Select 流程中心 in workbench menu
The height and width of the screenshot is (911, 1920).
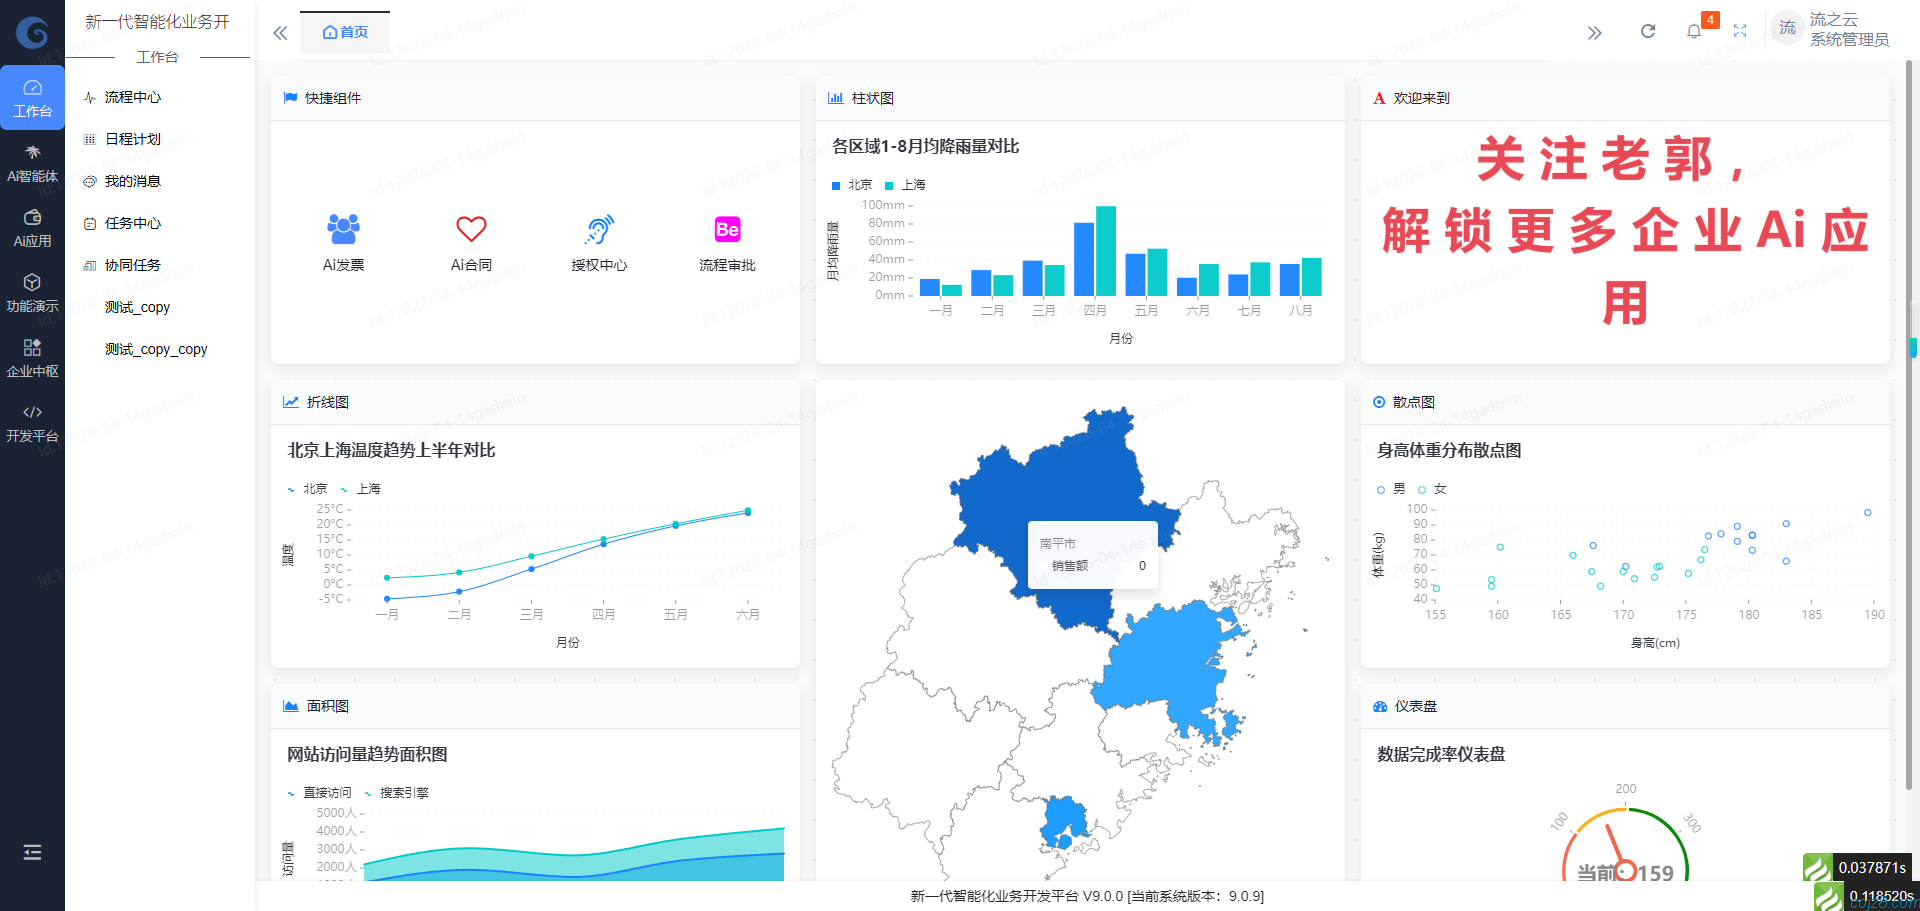click(x=132, y=97)
